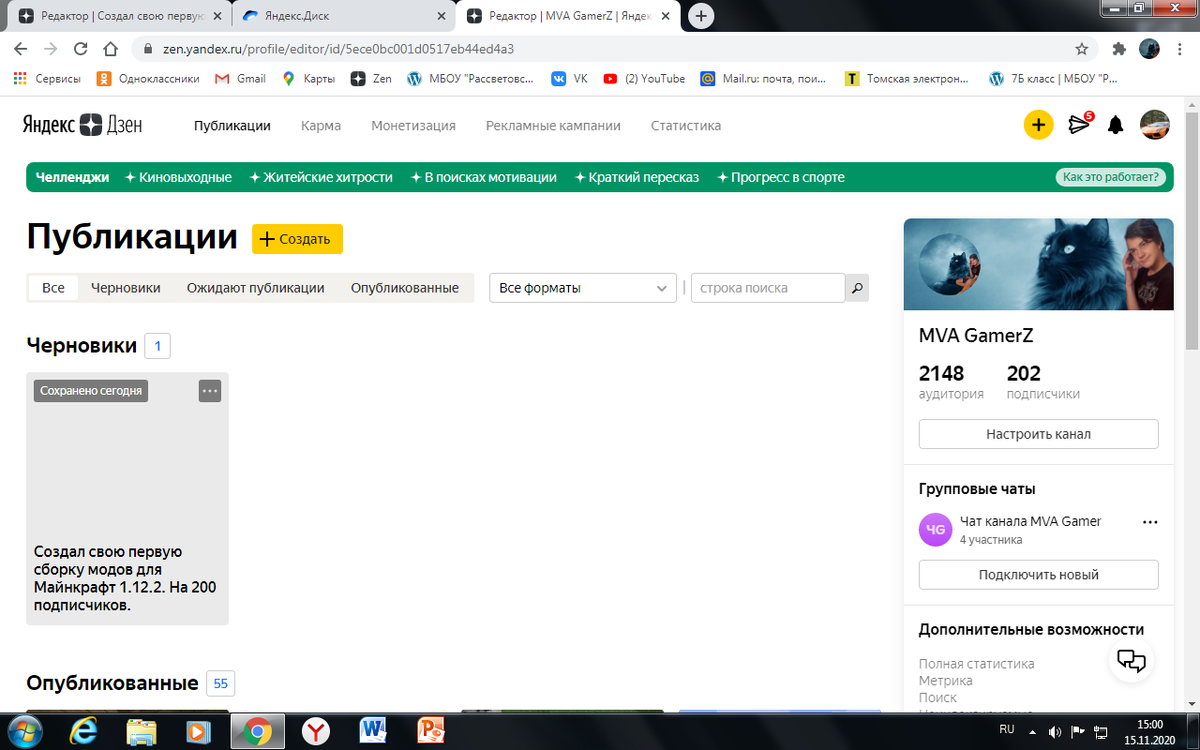Open the Chrome extensions puzzle icon
Screen dimensions: 1200x750
pos(1119,48)
